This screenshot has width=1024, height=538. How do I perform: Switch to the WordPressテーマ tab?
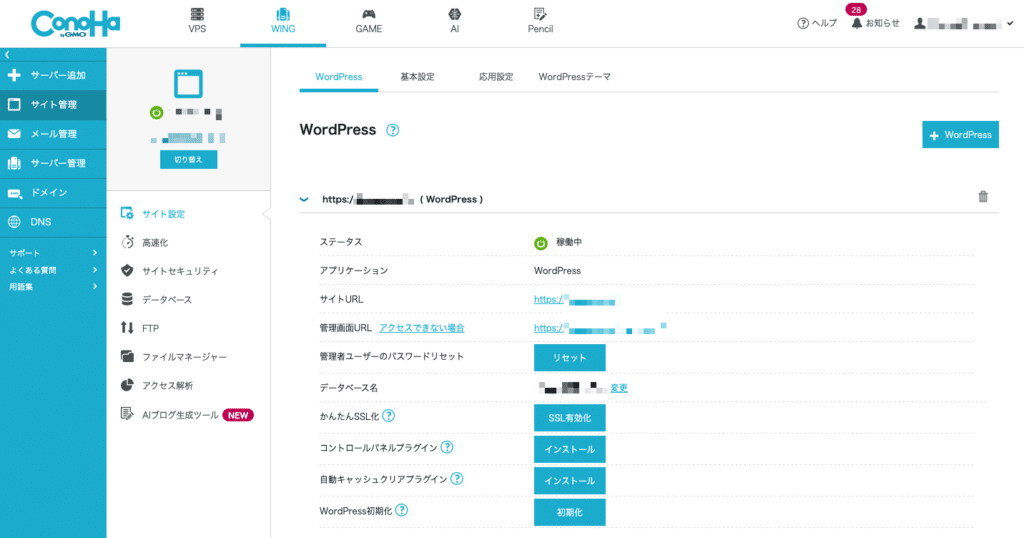575,77
